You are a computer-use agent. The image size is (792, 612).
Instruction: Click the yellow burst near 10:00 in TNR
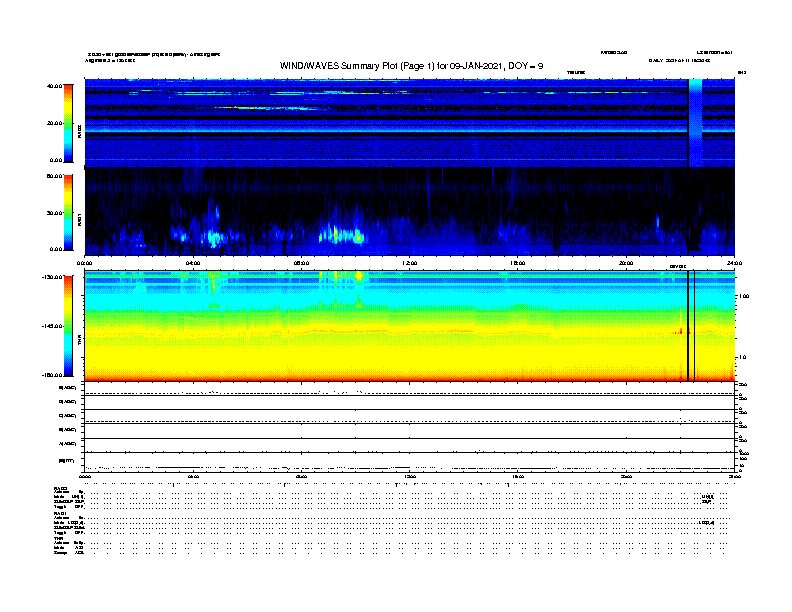click(359, 276)
